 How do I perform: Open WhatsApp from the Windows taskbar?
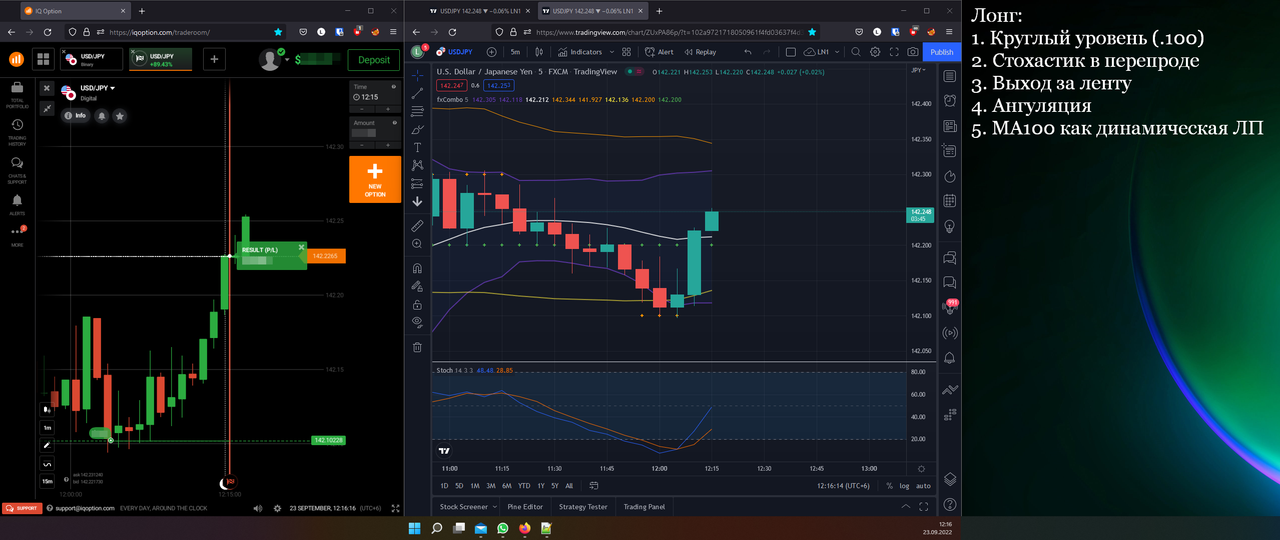[502, 528]
